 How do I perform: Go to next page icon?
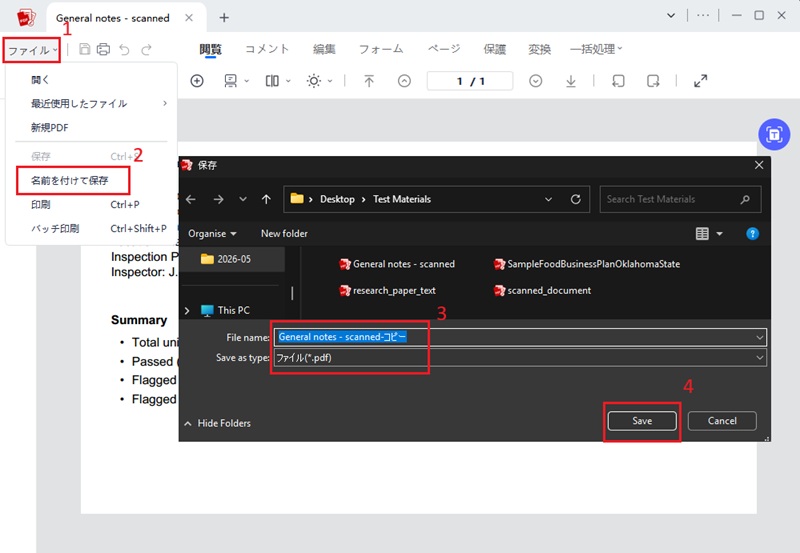(536, 81)
